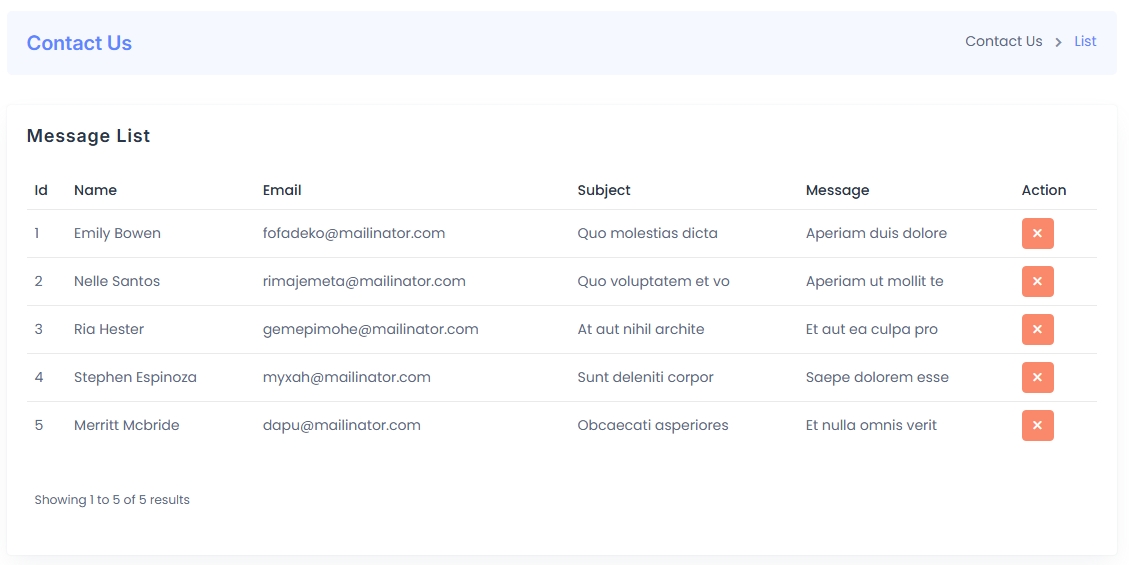Click message Et aut ea culpa pro
Screen dimensions: 1129x565
coord(871,329)
